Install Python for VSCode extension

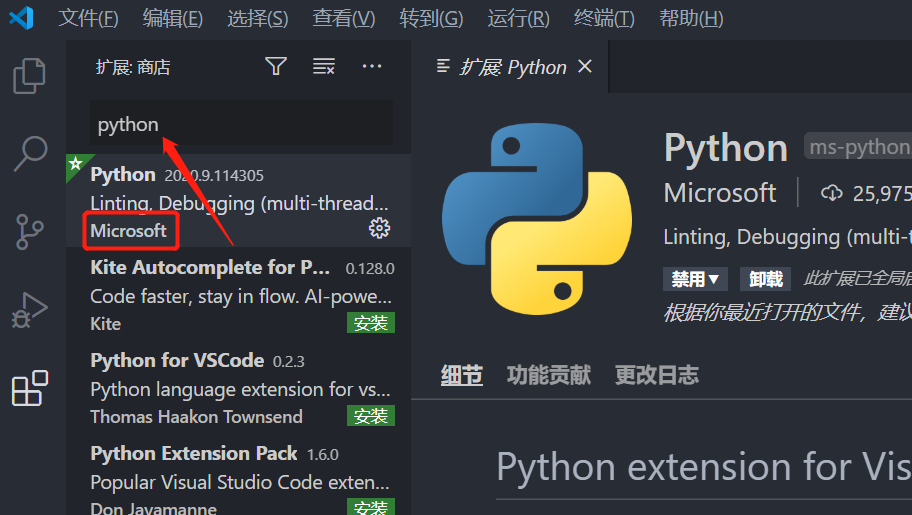370,416
